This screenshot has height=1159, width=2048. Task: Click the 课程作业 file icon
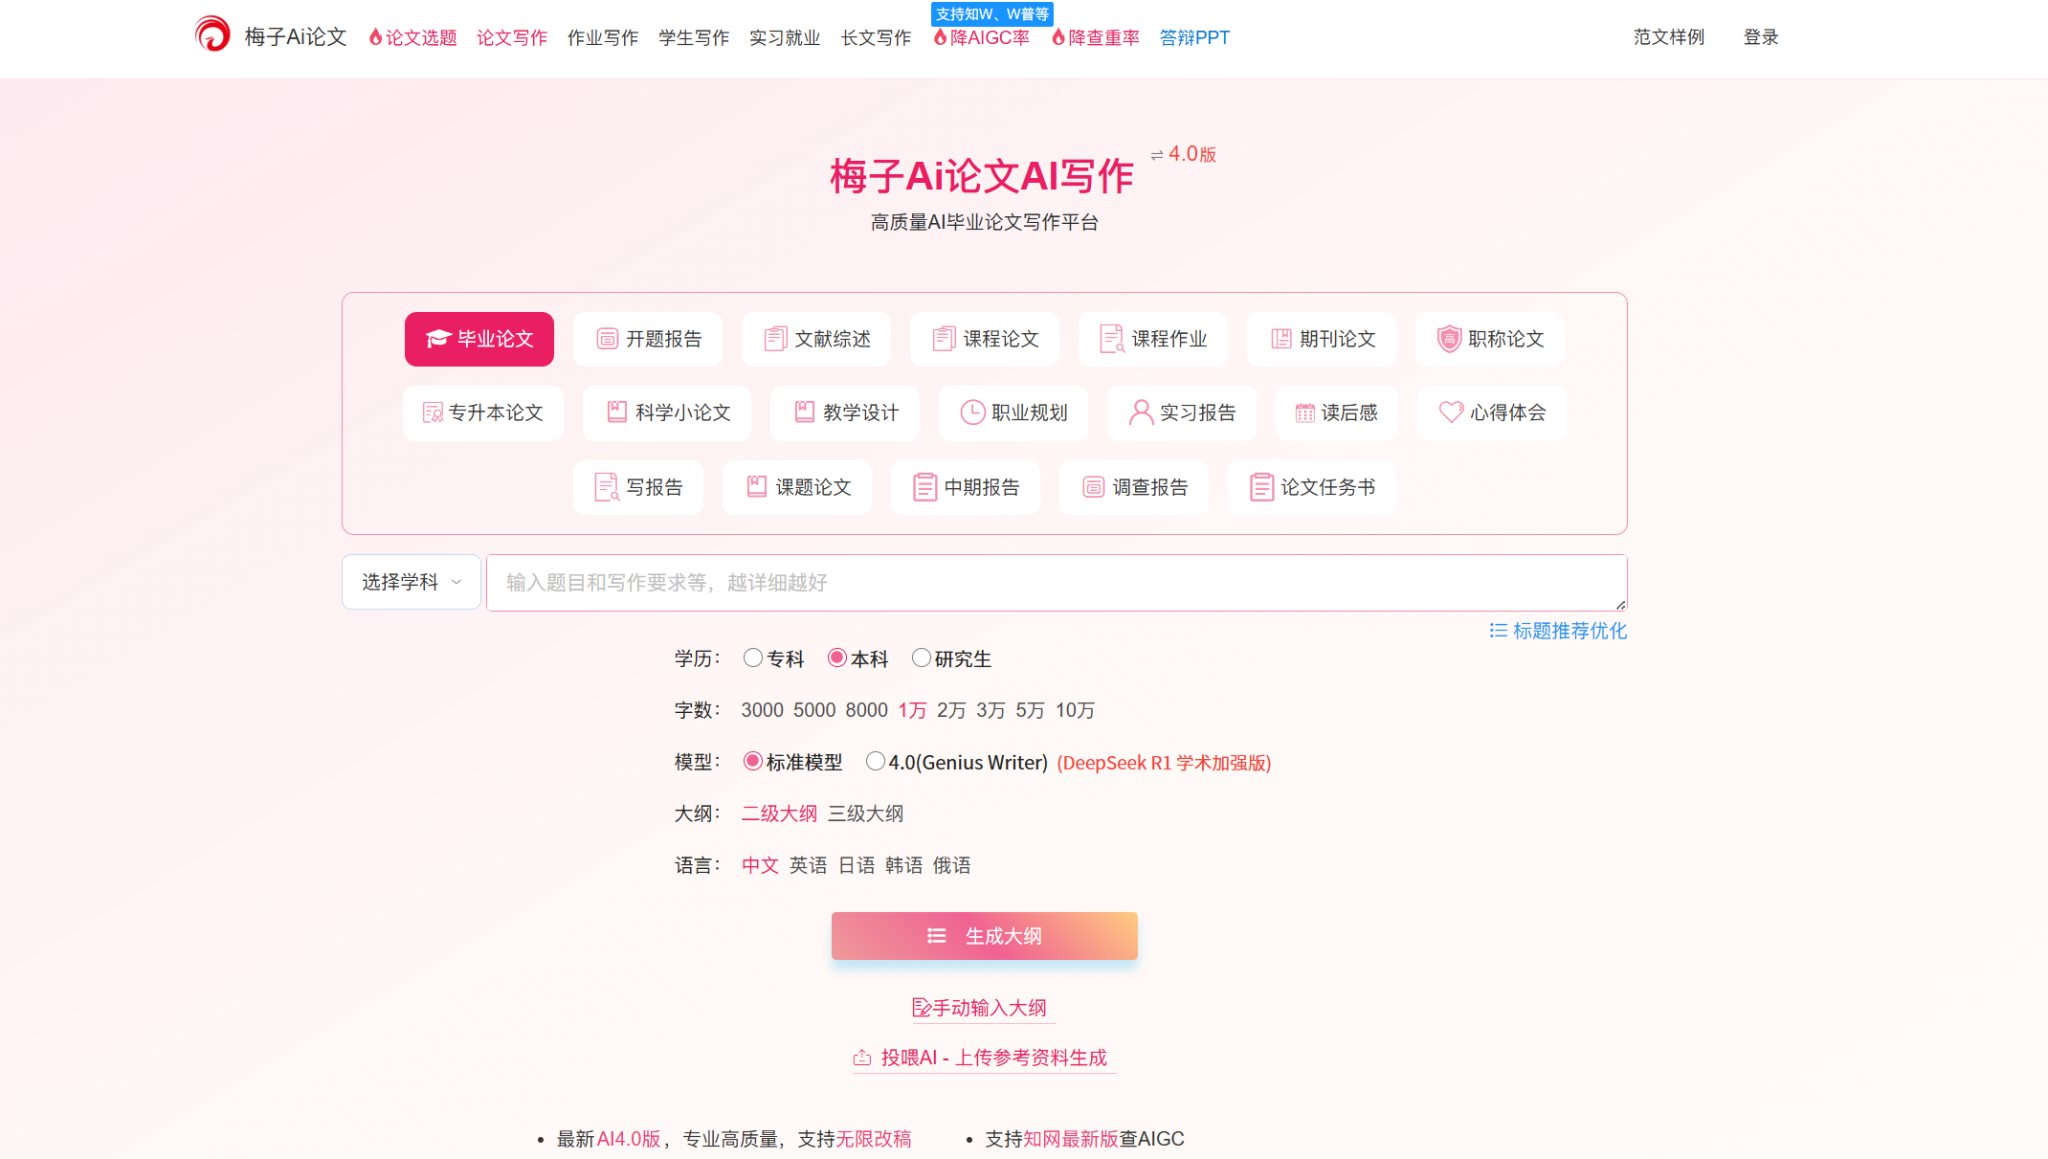pyautogui.click(x=1112, y=339)
